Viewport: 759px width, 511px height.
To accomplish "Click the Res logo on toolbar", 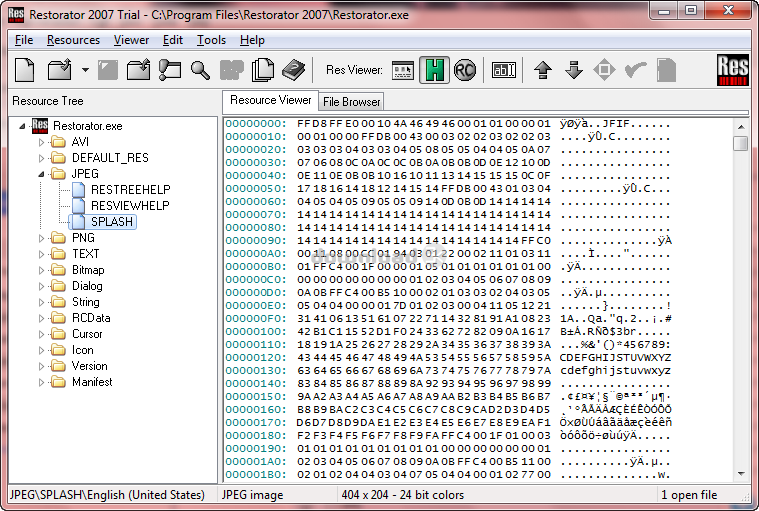I will pos(732,70).
